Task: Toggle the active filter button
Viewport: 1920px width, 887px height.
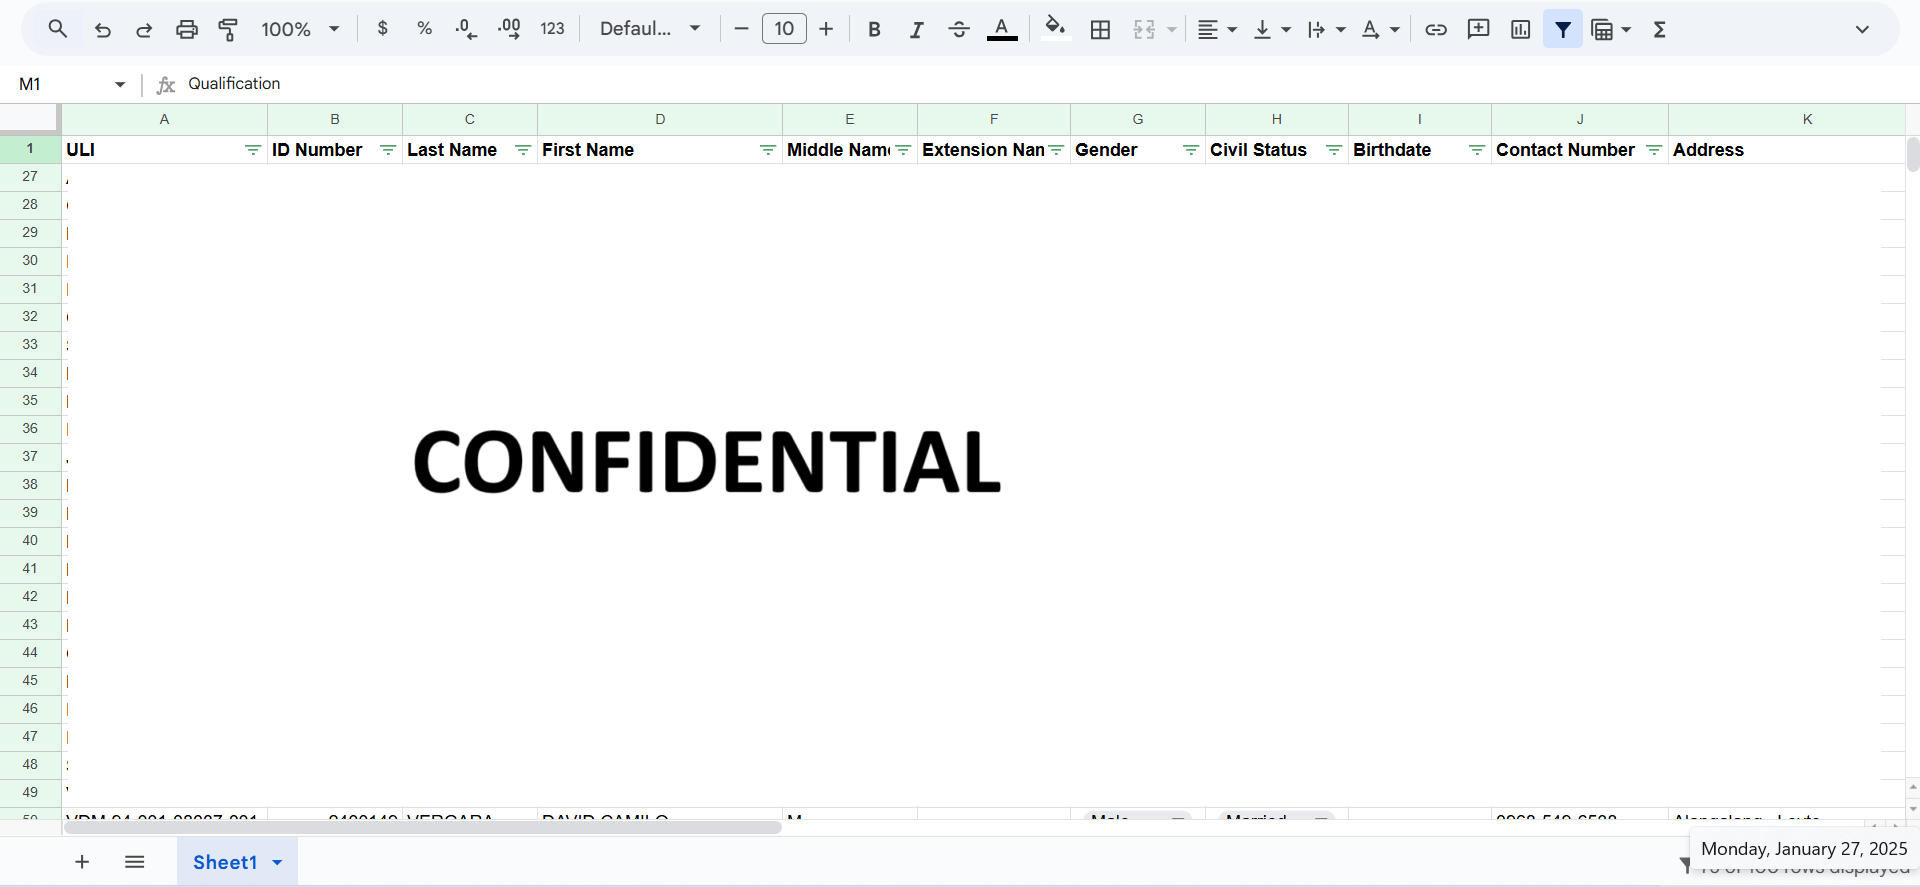Action: 1563,29
